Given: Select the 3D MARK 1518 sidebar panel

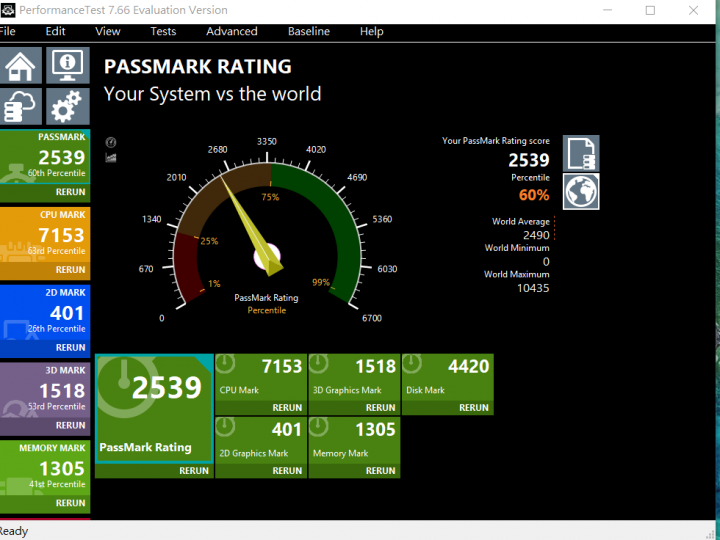Looking at the screenshot, I should 45,390.
